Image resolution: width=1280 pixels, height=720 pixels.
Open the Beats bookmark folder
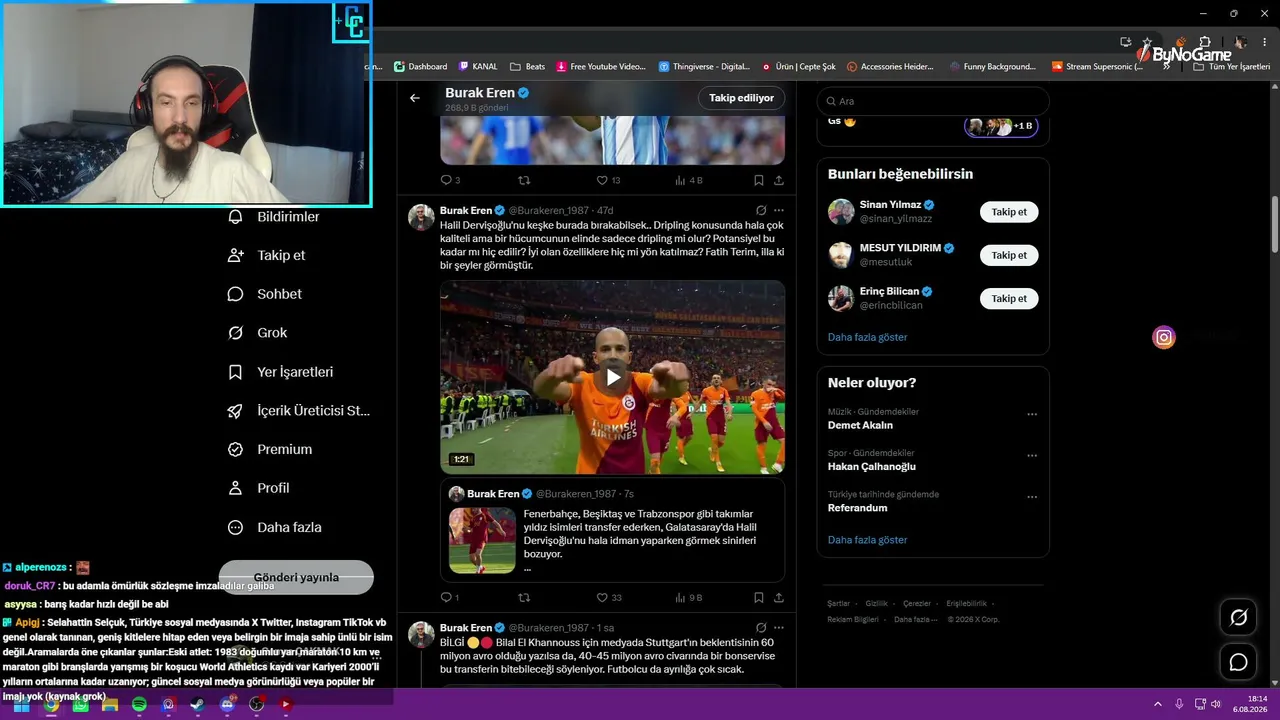pyautogui.click(x=528, y=67)
